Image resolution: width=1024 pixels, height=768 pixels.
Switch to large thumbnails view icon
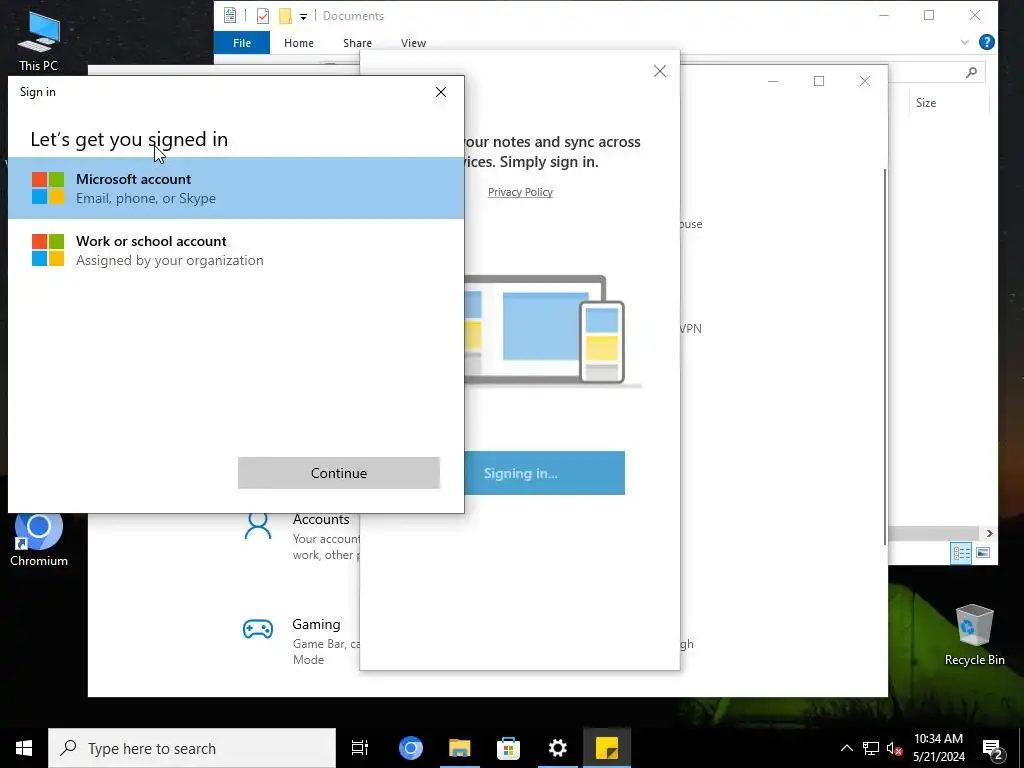click(983, 553)
